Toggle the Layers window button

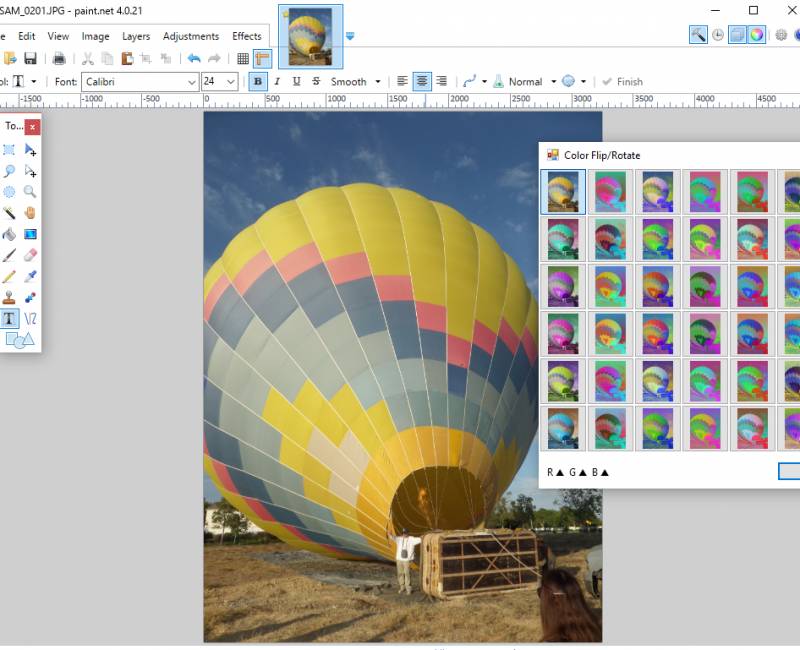coord(737,35)
